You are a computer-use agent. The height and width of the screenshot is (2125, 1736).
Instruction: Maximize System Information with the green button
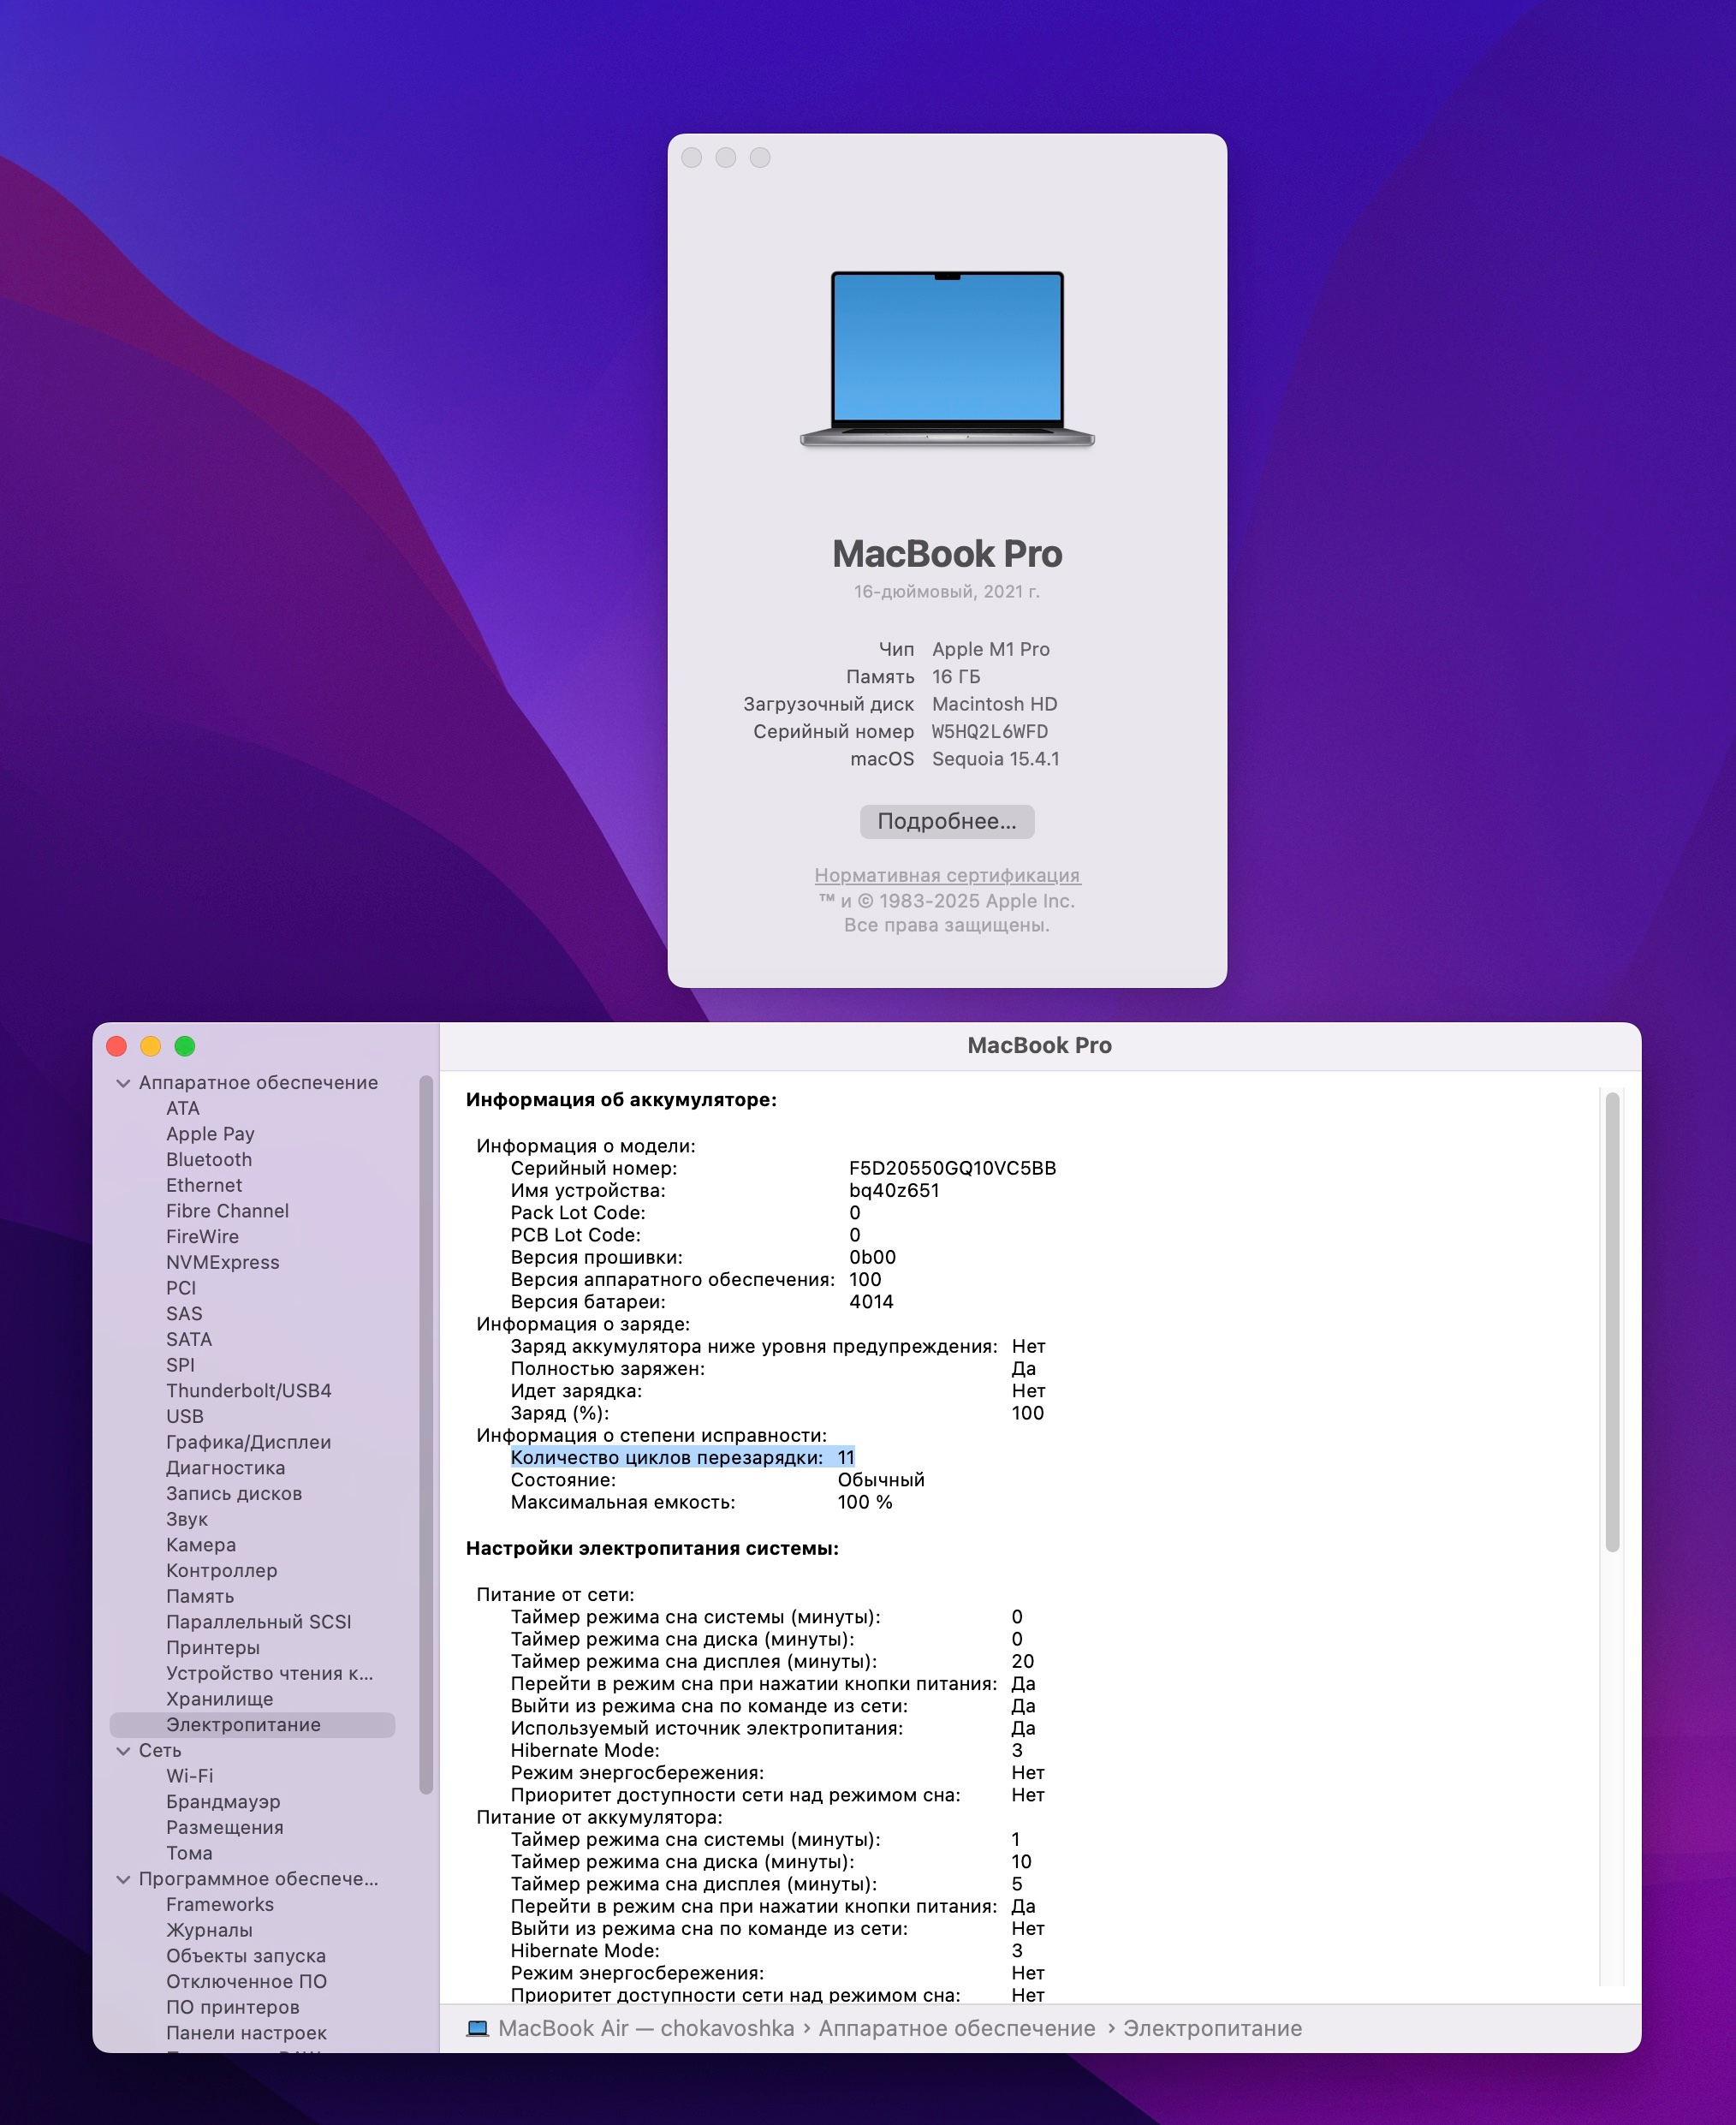(184, 1046)
